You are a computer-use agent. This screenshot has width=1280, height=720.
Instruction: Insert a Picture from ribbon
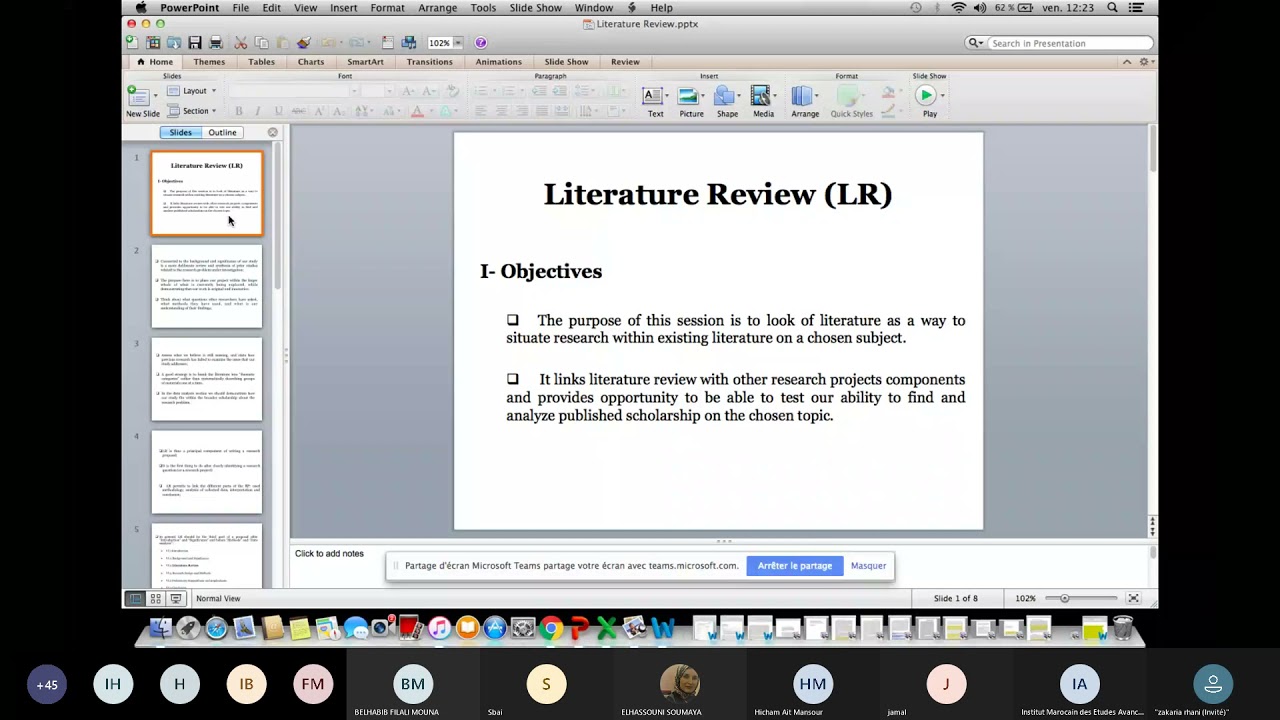pos(688,97)
